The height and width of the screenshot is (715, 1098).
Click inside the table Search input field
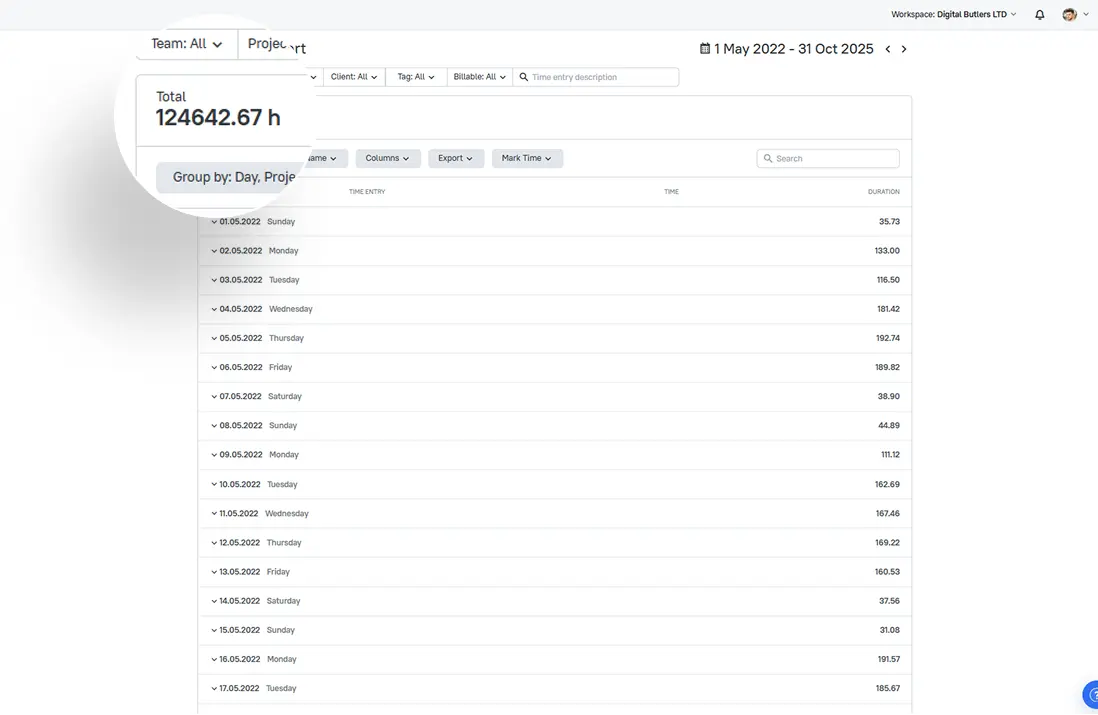click(x=830, y=158)
